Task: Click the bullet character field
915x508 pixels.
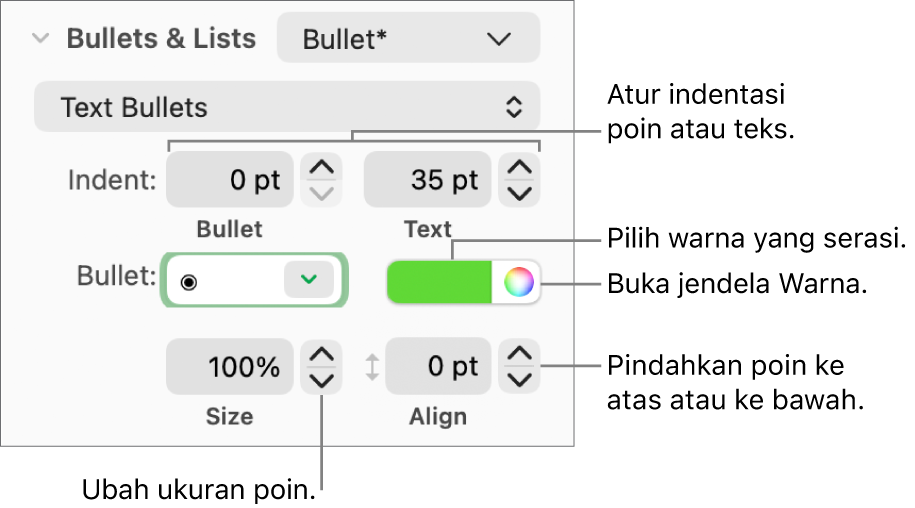Action: tap(224, 281)
